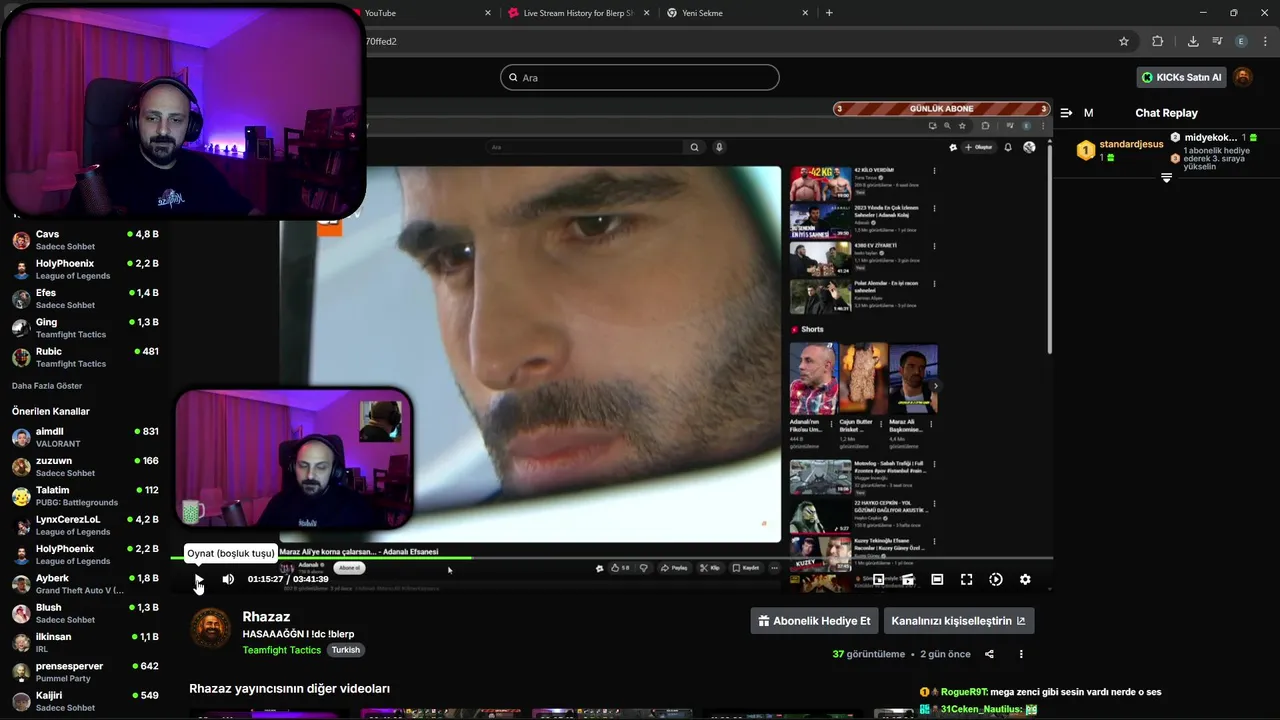Viewport: 1280px width, 720px height.
Task: Open Efes channel in sidebar
Action: click(x=85, y=298)
